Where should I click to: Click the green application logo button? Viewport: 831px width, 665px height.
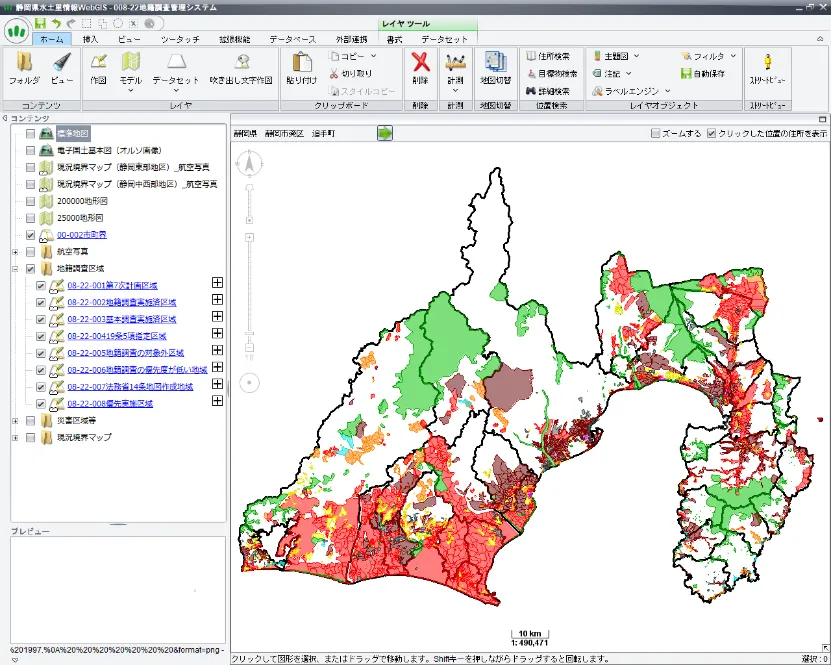[16, 31]
